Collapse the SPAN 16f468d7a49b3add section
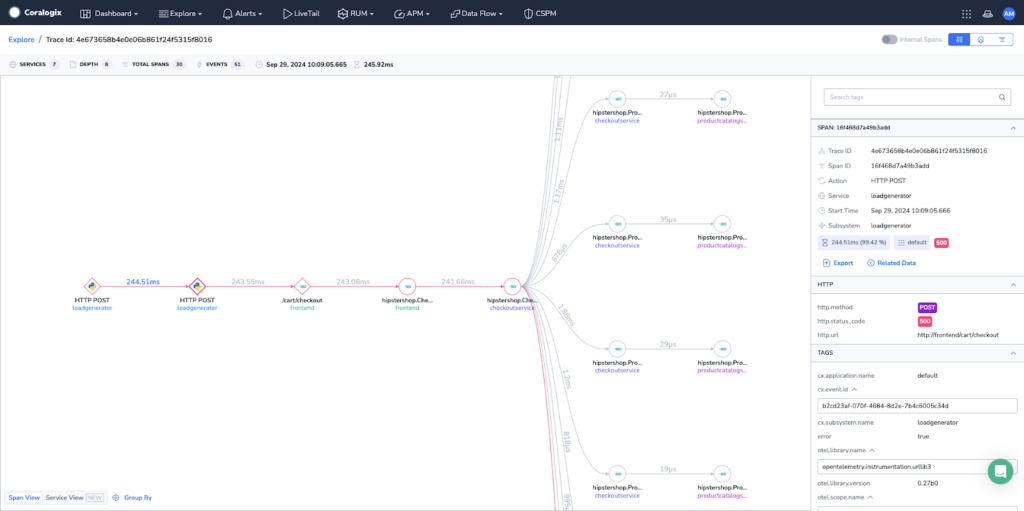The image size is (1024, 511). 1013,128
